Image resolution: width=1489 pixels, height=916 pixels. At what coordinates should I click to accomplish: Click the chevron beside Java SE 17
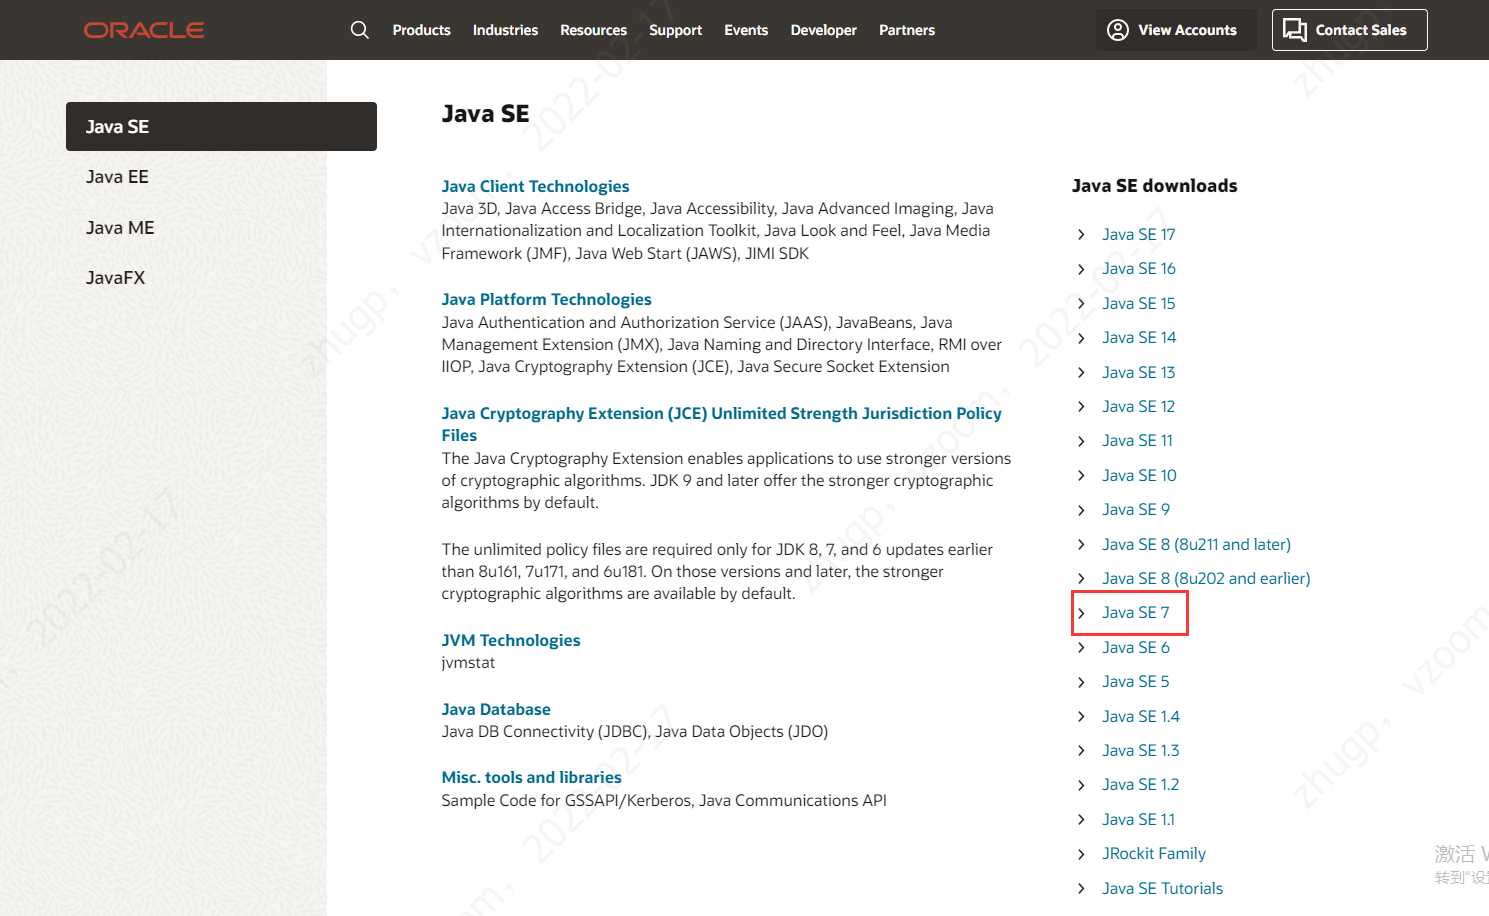tap(1081, 234)
